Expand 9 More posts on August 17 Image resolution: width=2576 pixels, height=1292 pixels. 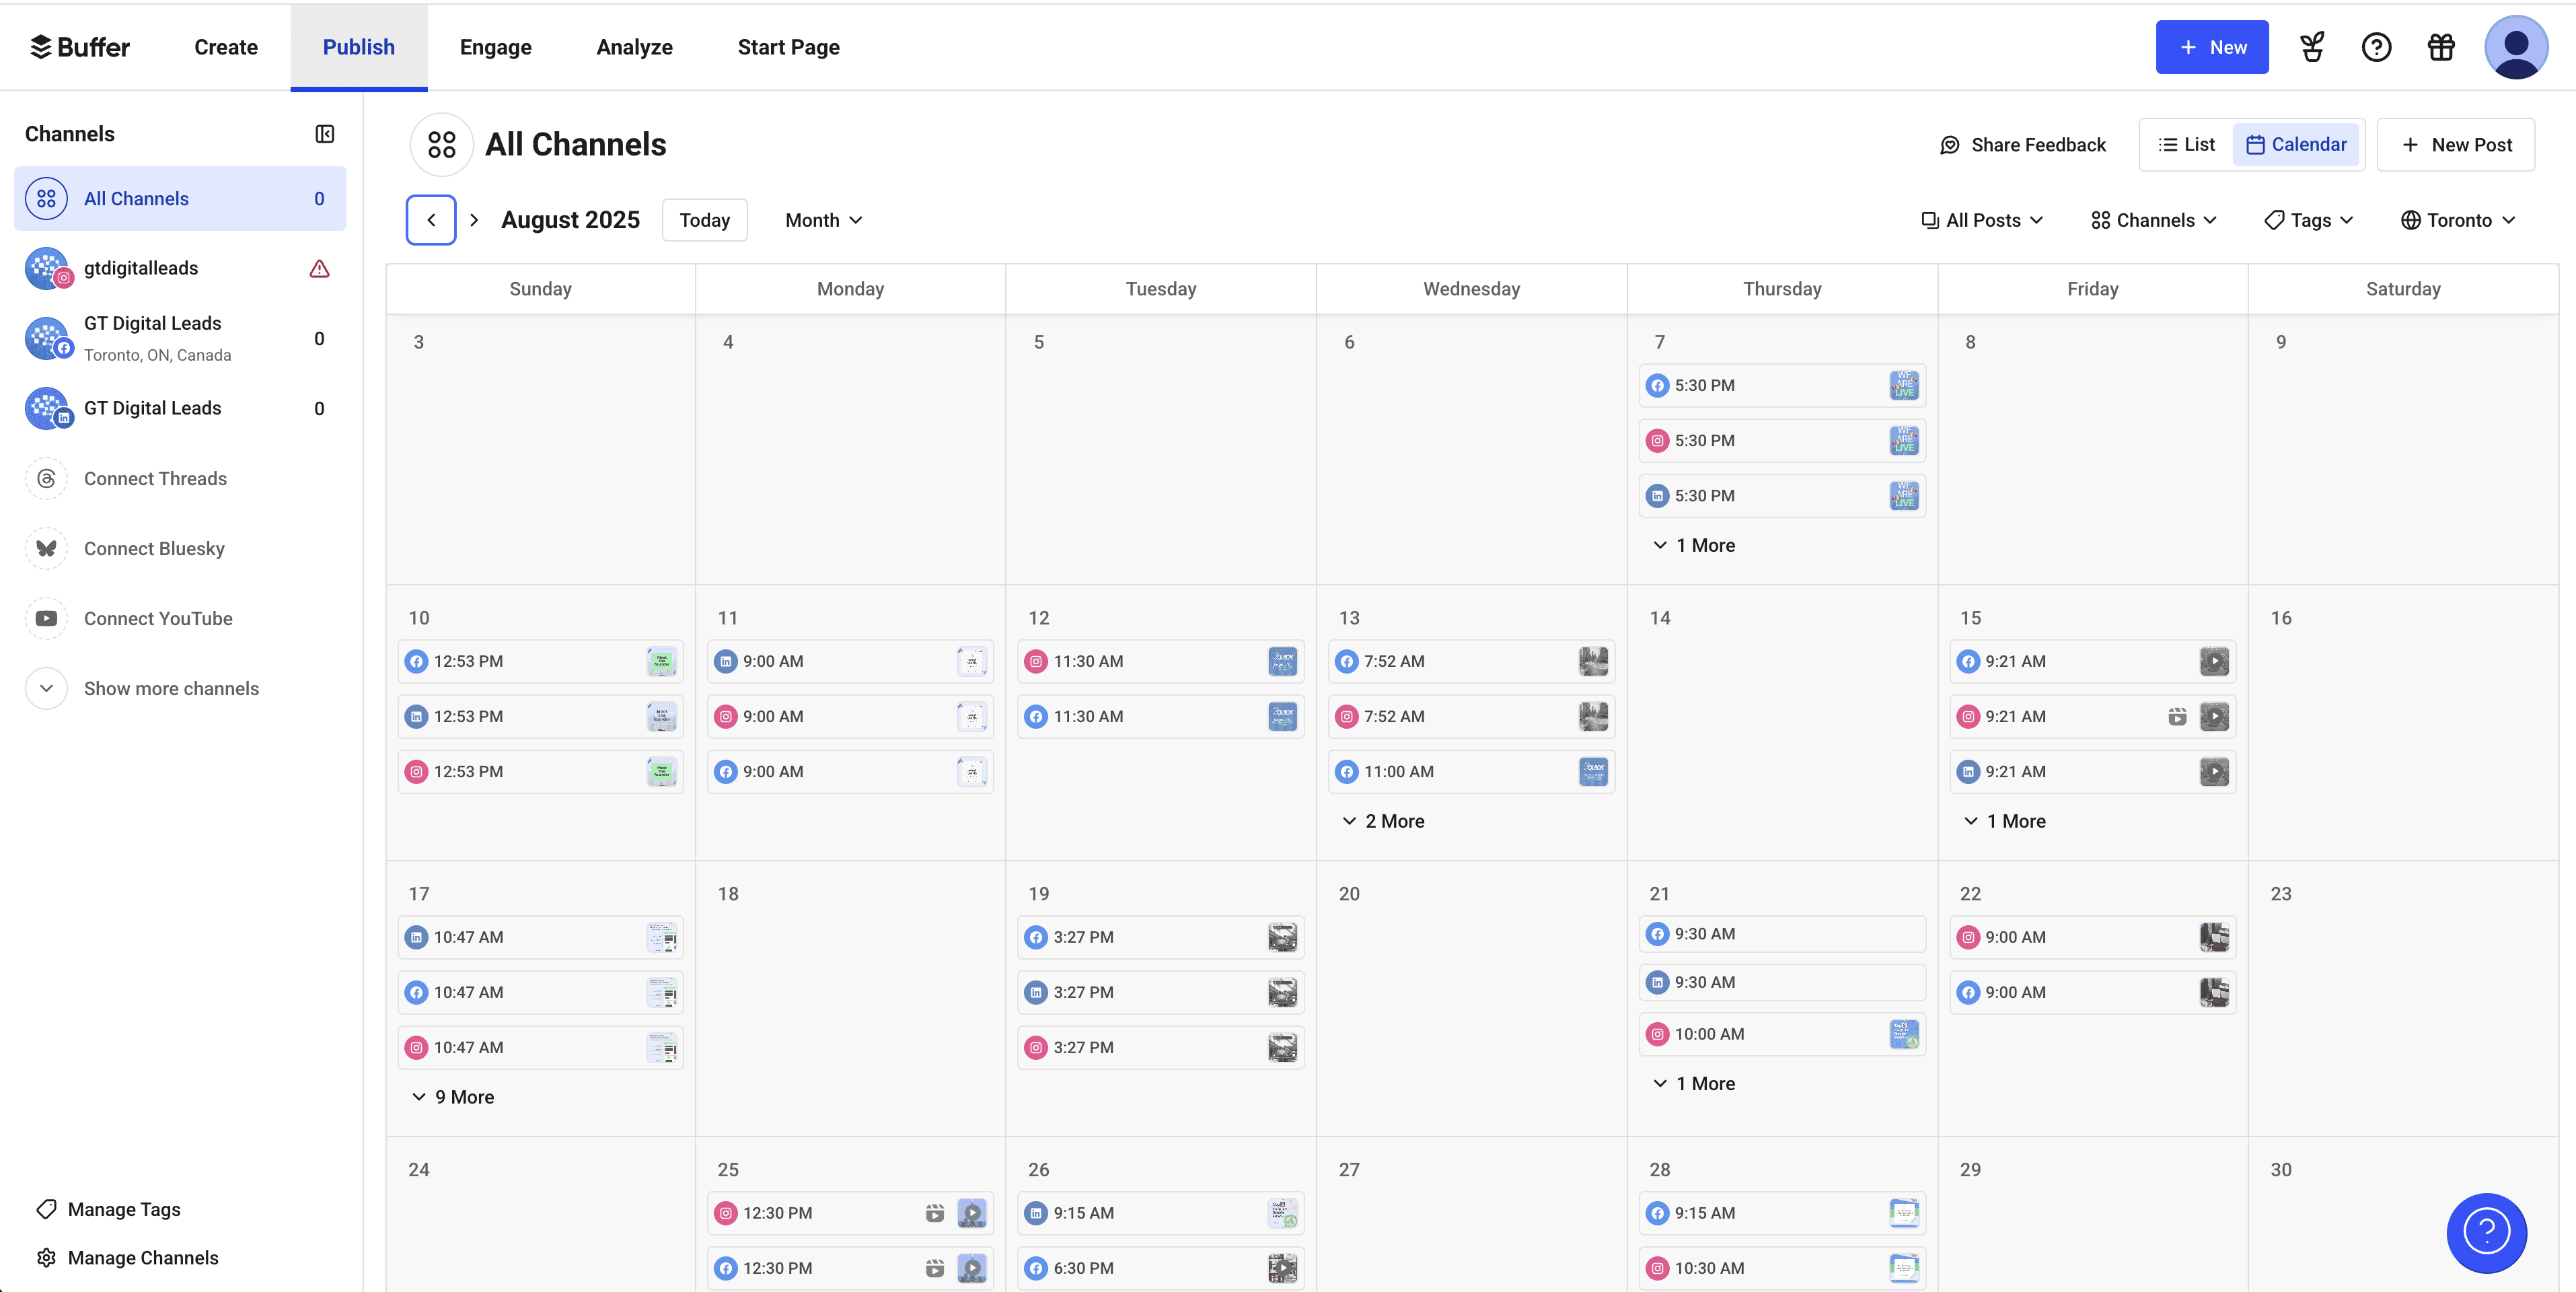click(x=453, y=1097)
